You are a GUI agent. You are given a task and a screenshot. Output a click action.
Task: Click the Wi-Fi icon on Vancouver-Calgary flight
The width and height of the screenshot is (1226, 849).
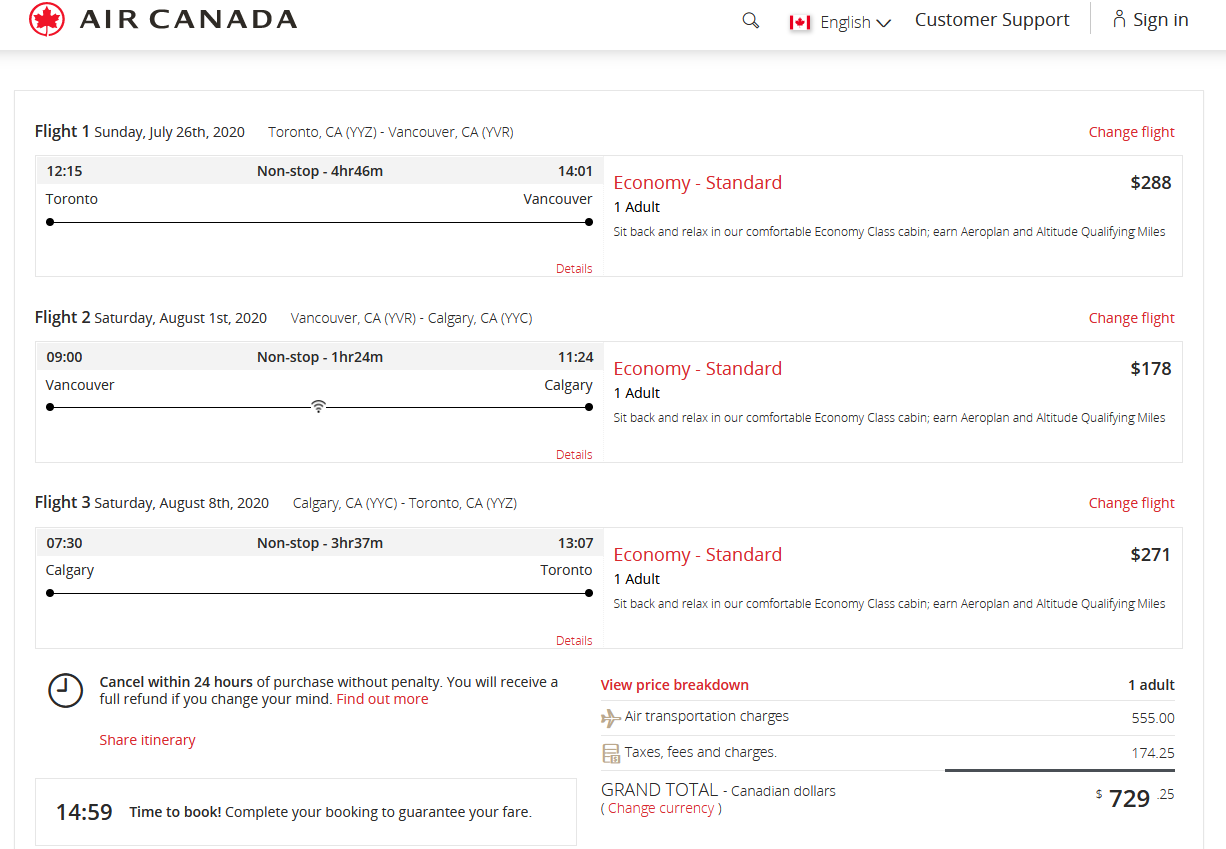click(318, 406)
